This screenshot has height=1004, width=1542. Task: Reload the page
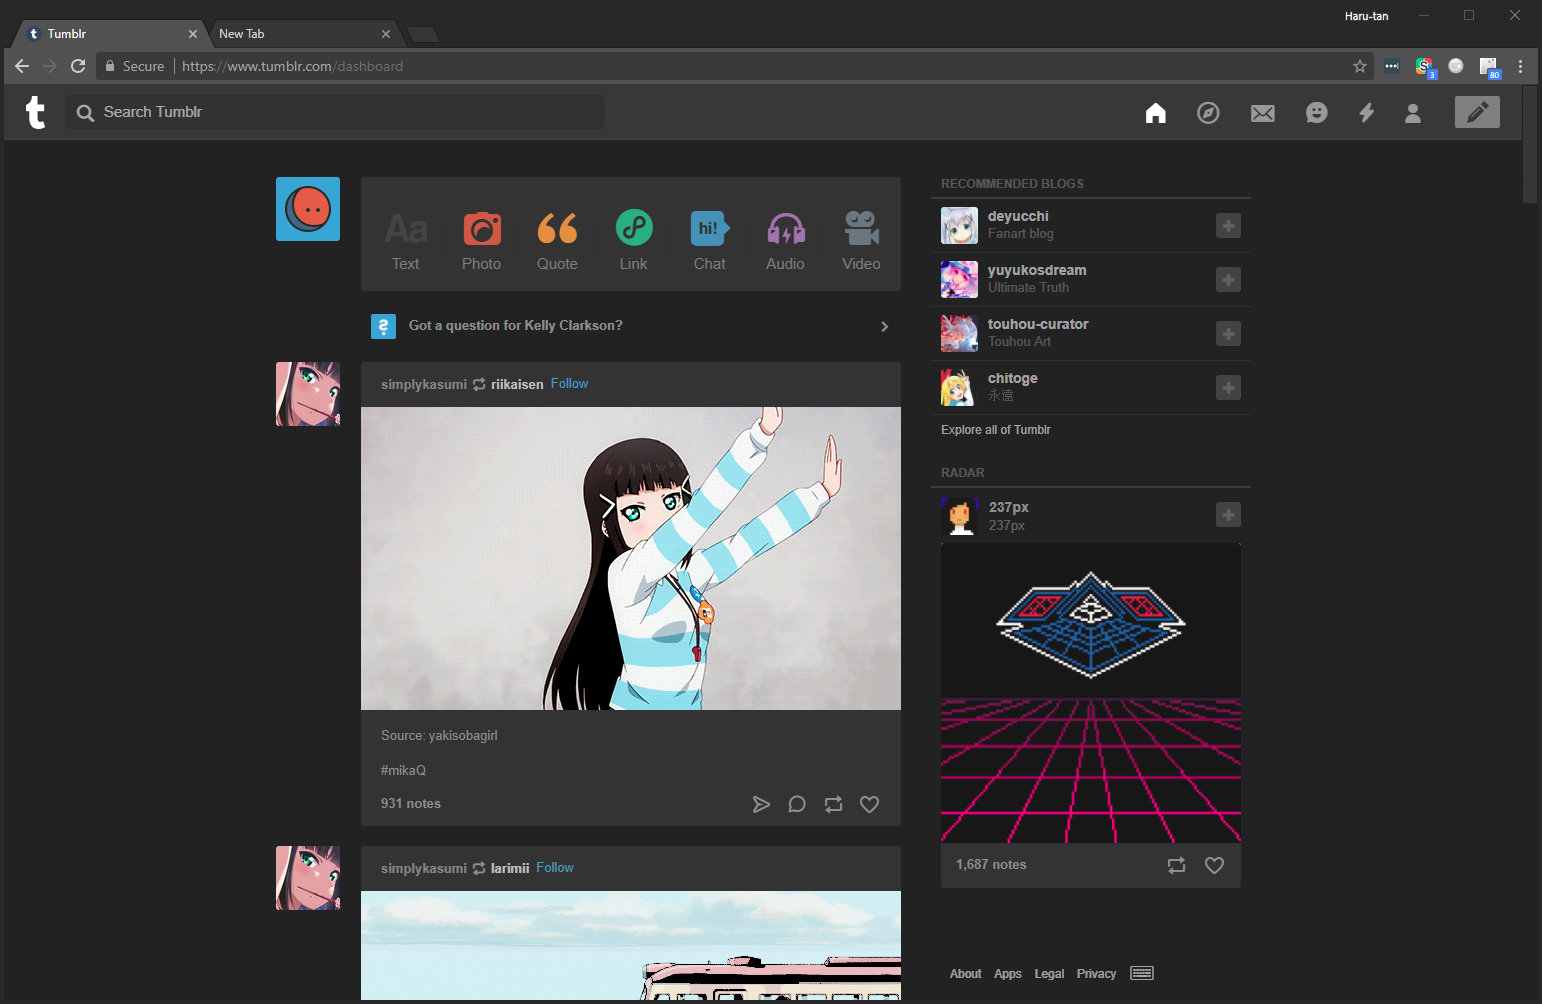(78, 66)
